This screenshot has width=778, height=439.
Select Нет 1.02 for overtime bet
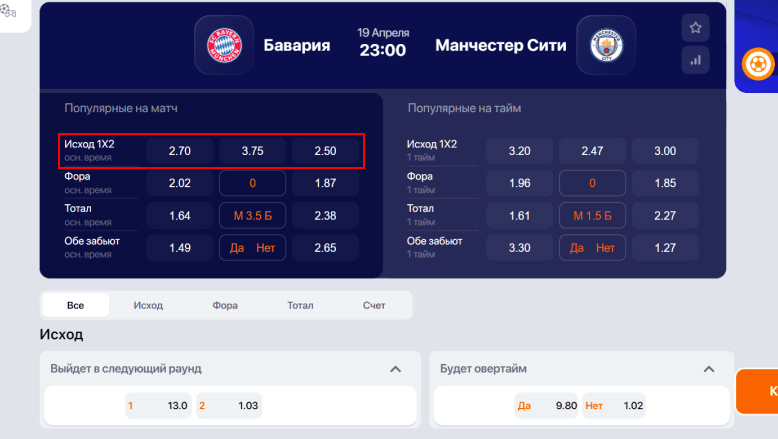tap(614, 405)
